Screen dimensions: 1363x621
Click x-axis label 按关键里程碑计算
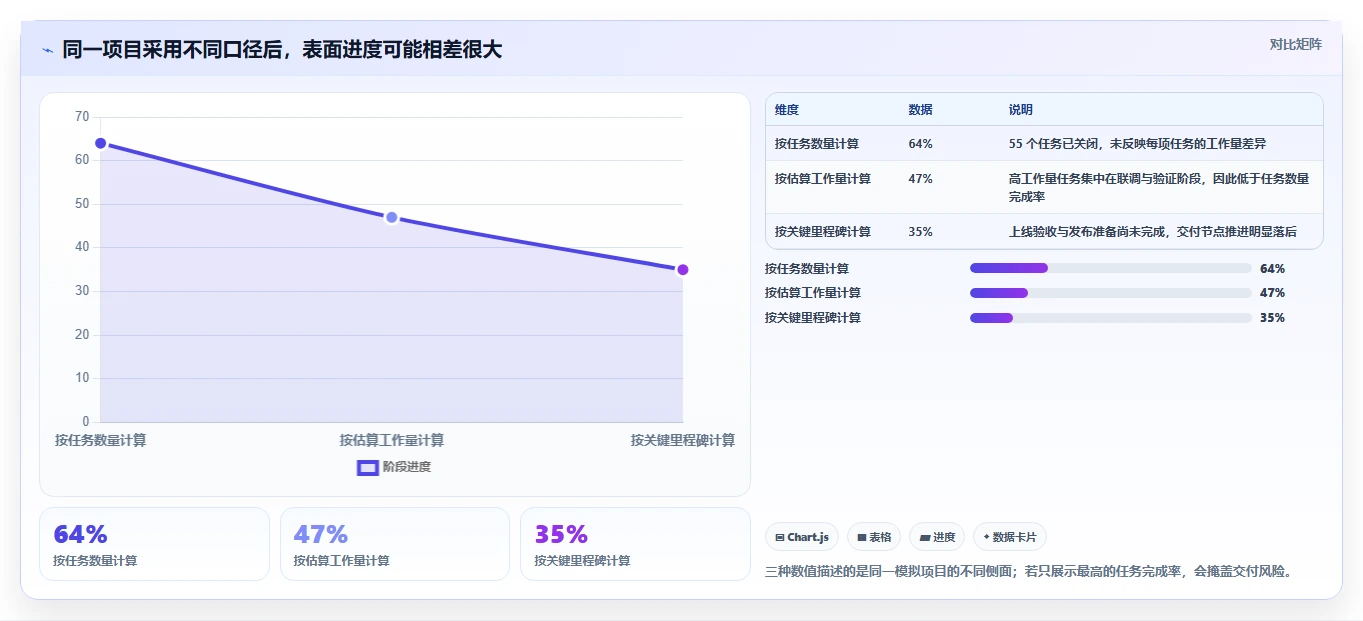pyautogui.click(x=683, y=440)
